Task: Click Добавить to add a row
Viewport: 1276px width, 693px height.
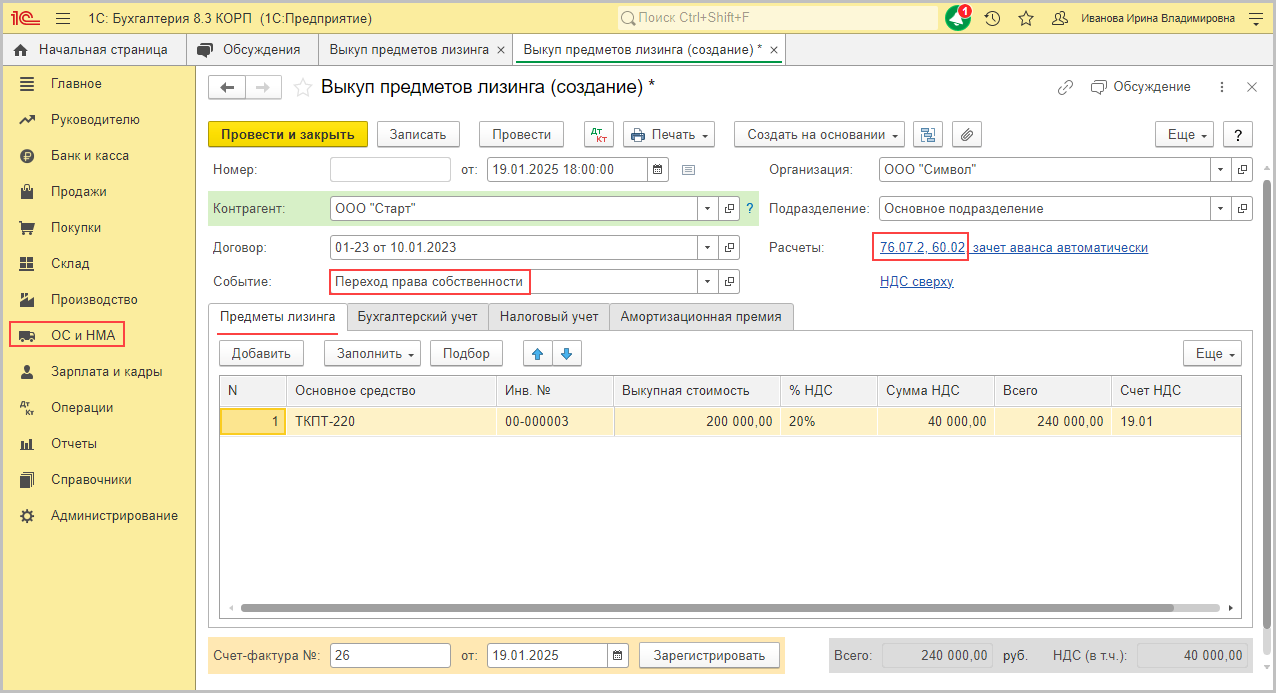Action: [261, 353]
